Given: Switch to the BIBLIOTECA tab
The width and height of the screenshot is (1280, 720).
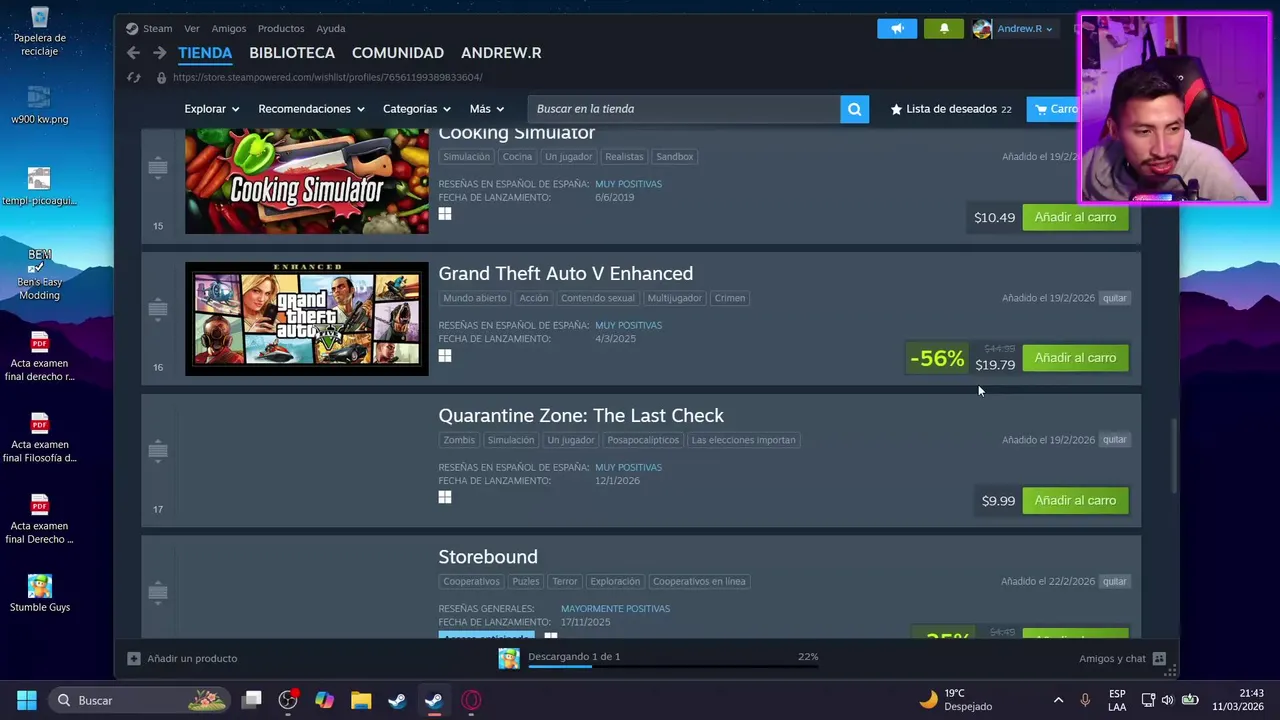Looking at the screenshot, I should 292,53.
